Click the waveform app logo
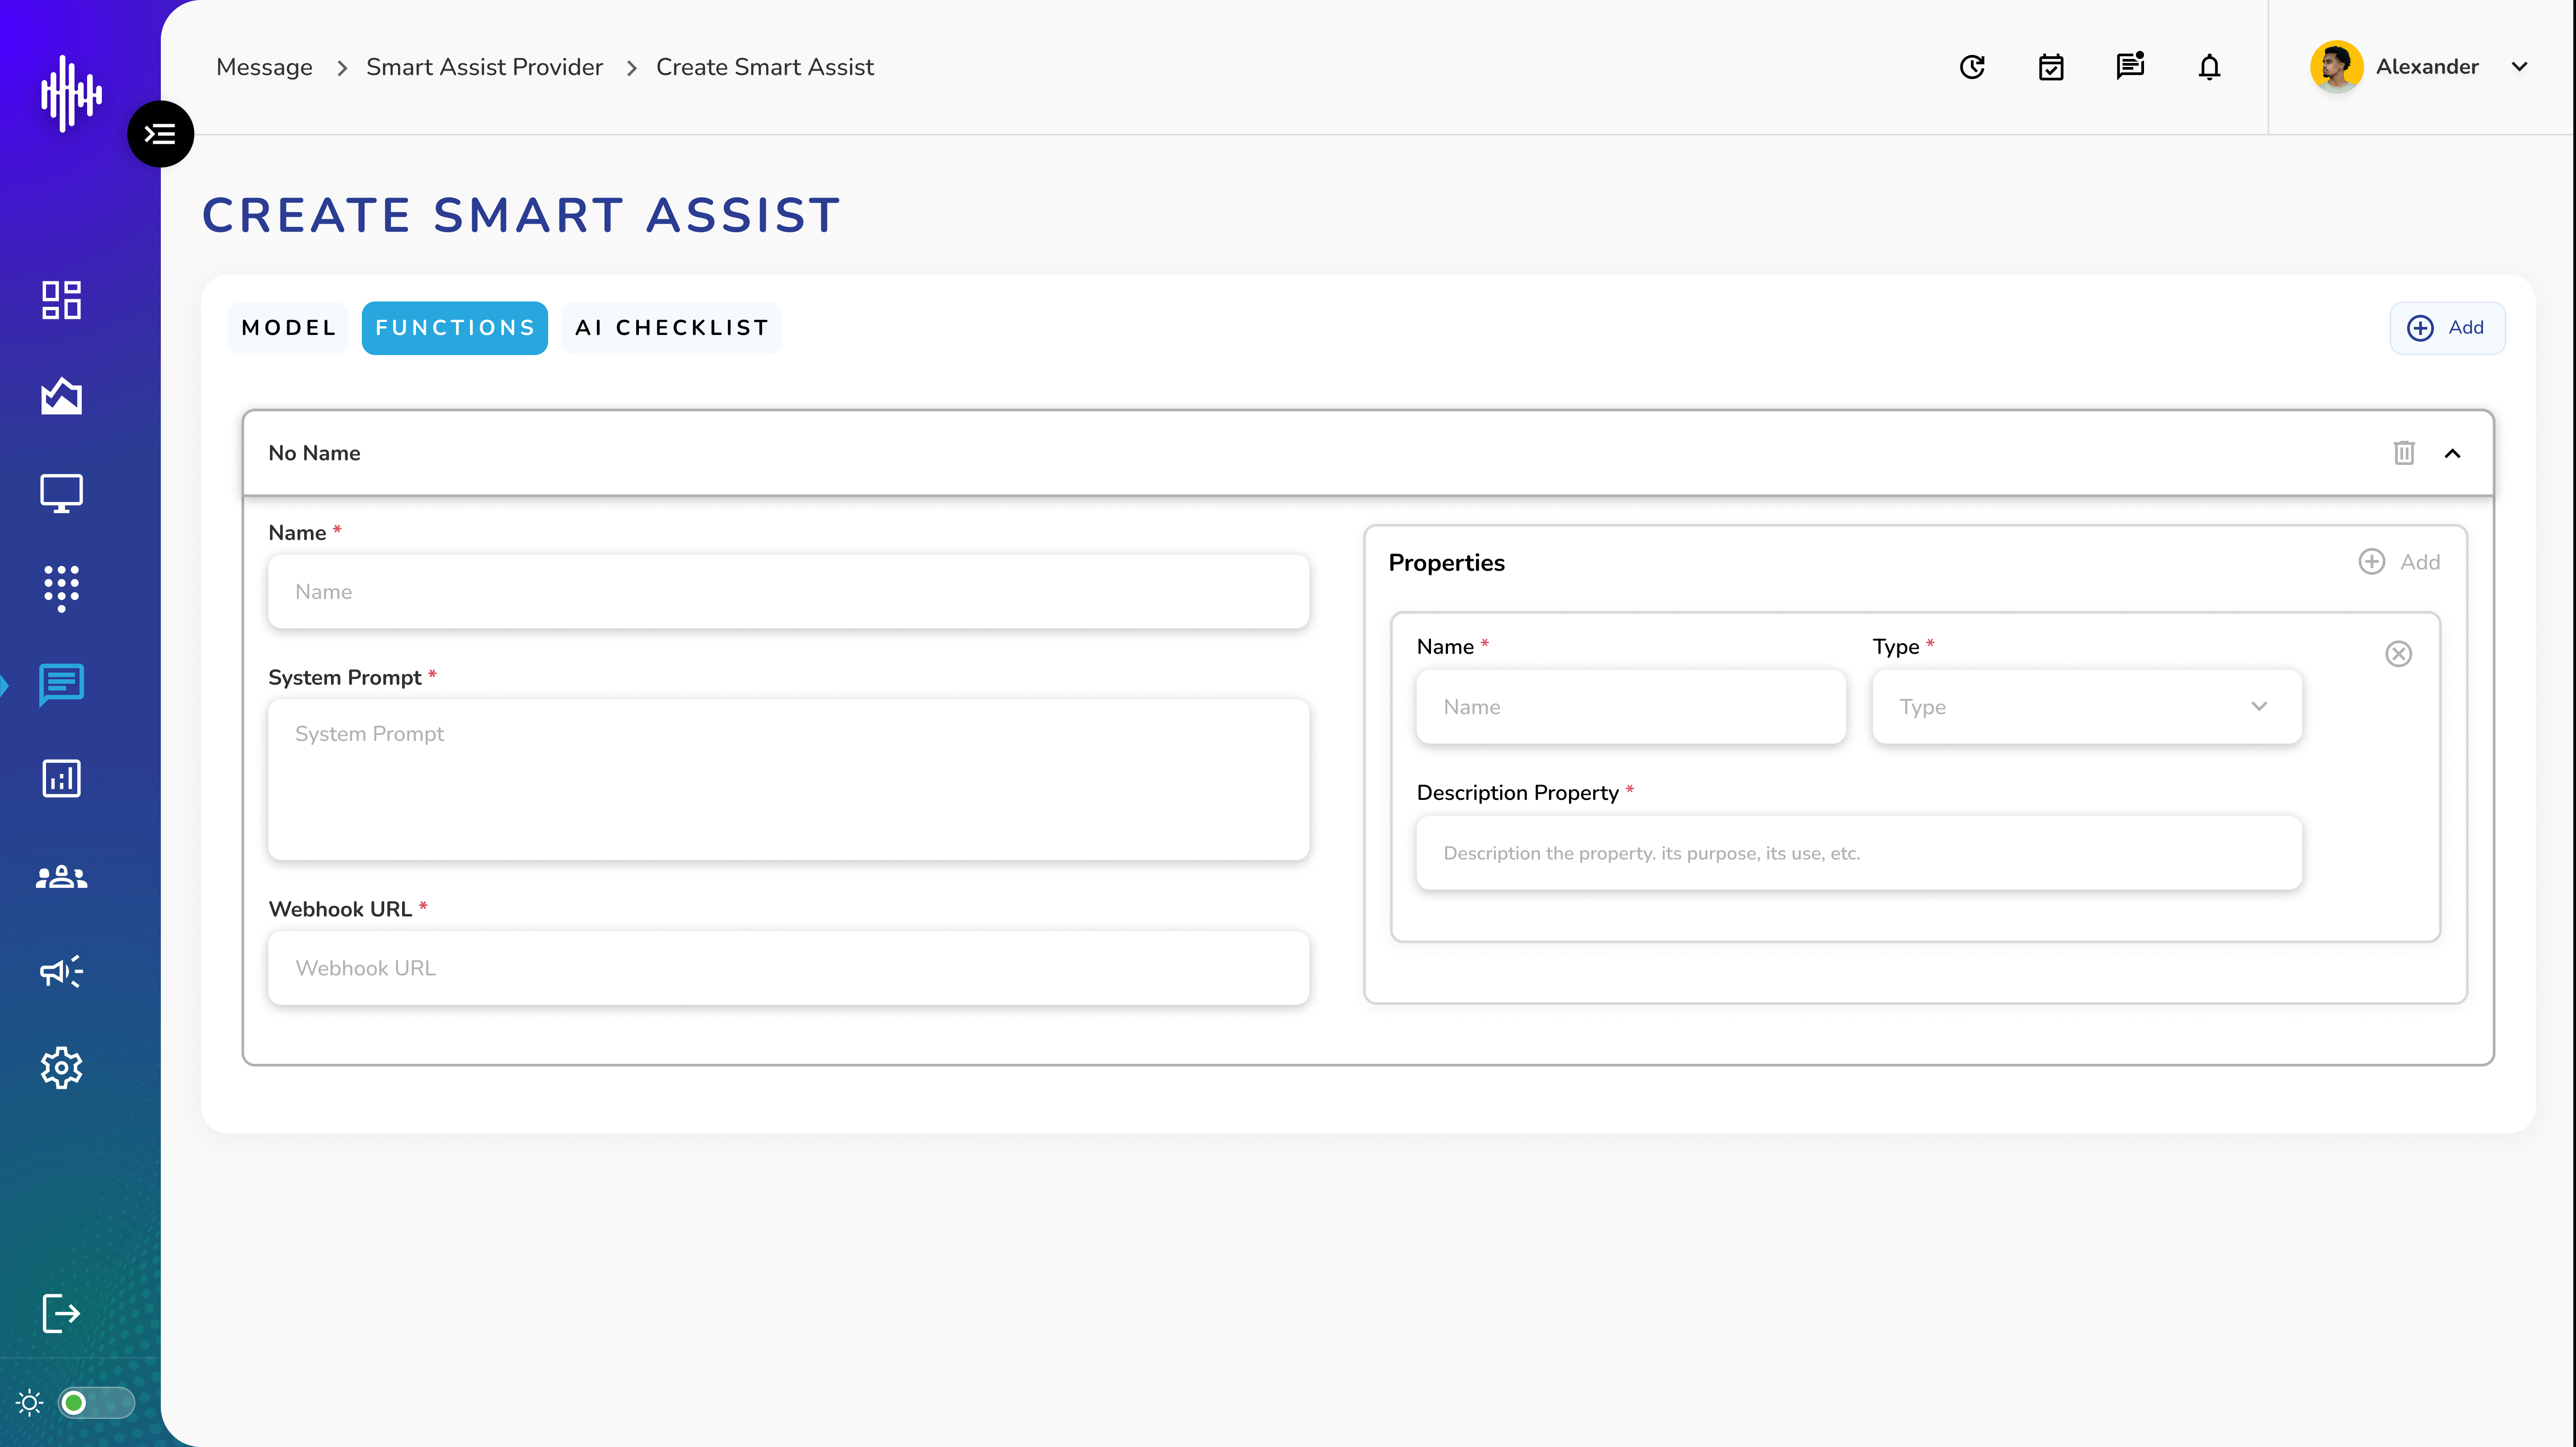This screenshot has height=1447, width=2576. point(70,93)
